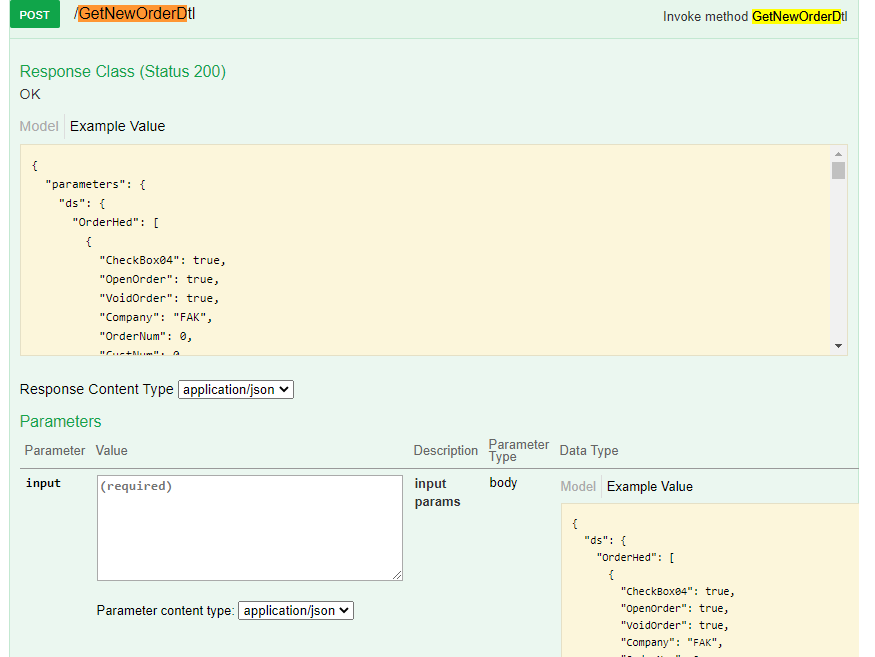Switch to Model tab under Response Class
The width and height of the screenshot is (875, 657).
(39, 126)
